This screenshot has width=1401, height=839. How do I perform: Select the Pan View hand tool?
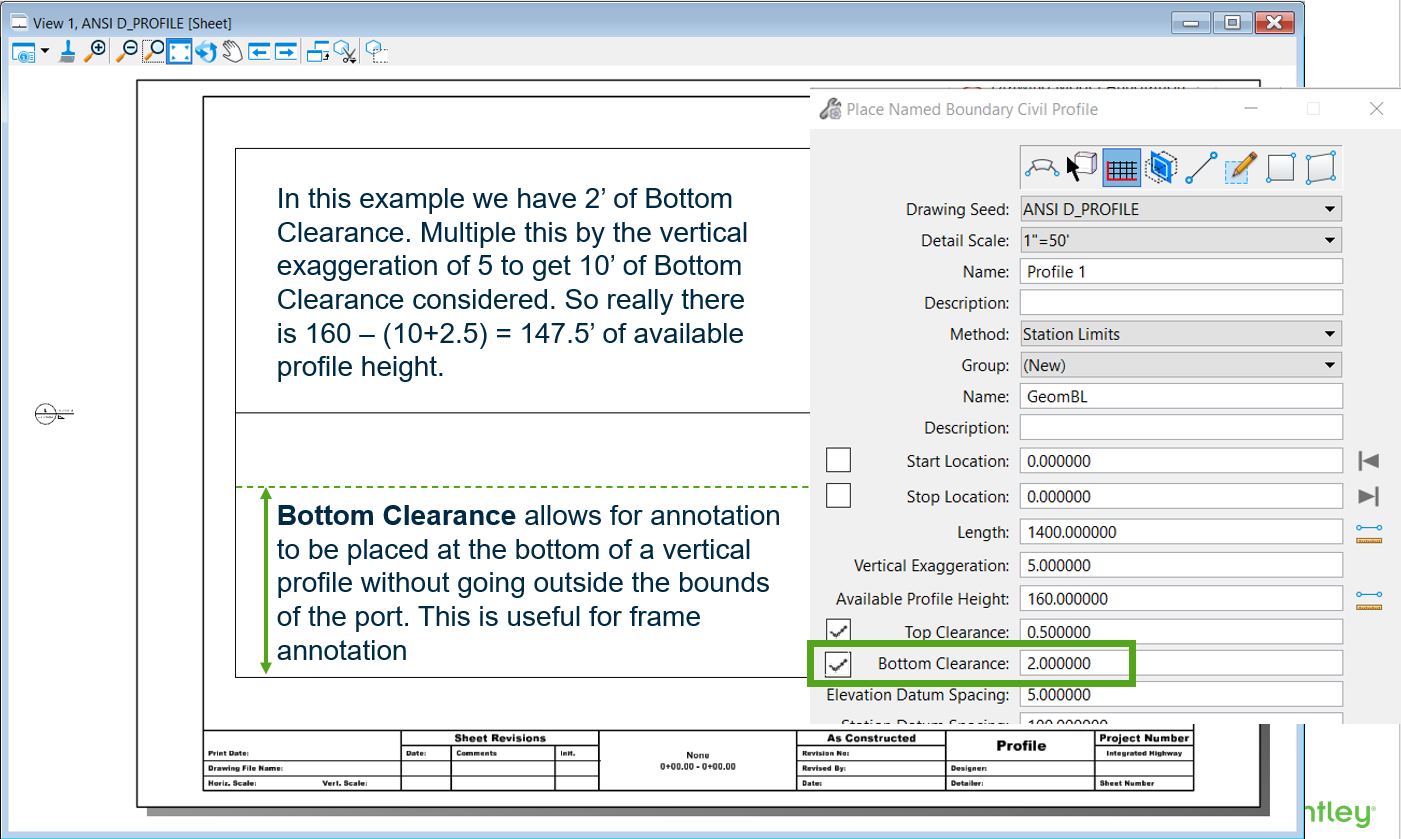232,52
